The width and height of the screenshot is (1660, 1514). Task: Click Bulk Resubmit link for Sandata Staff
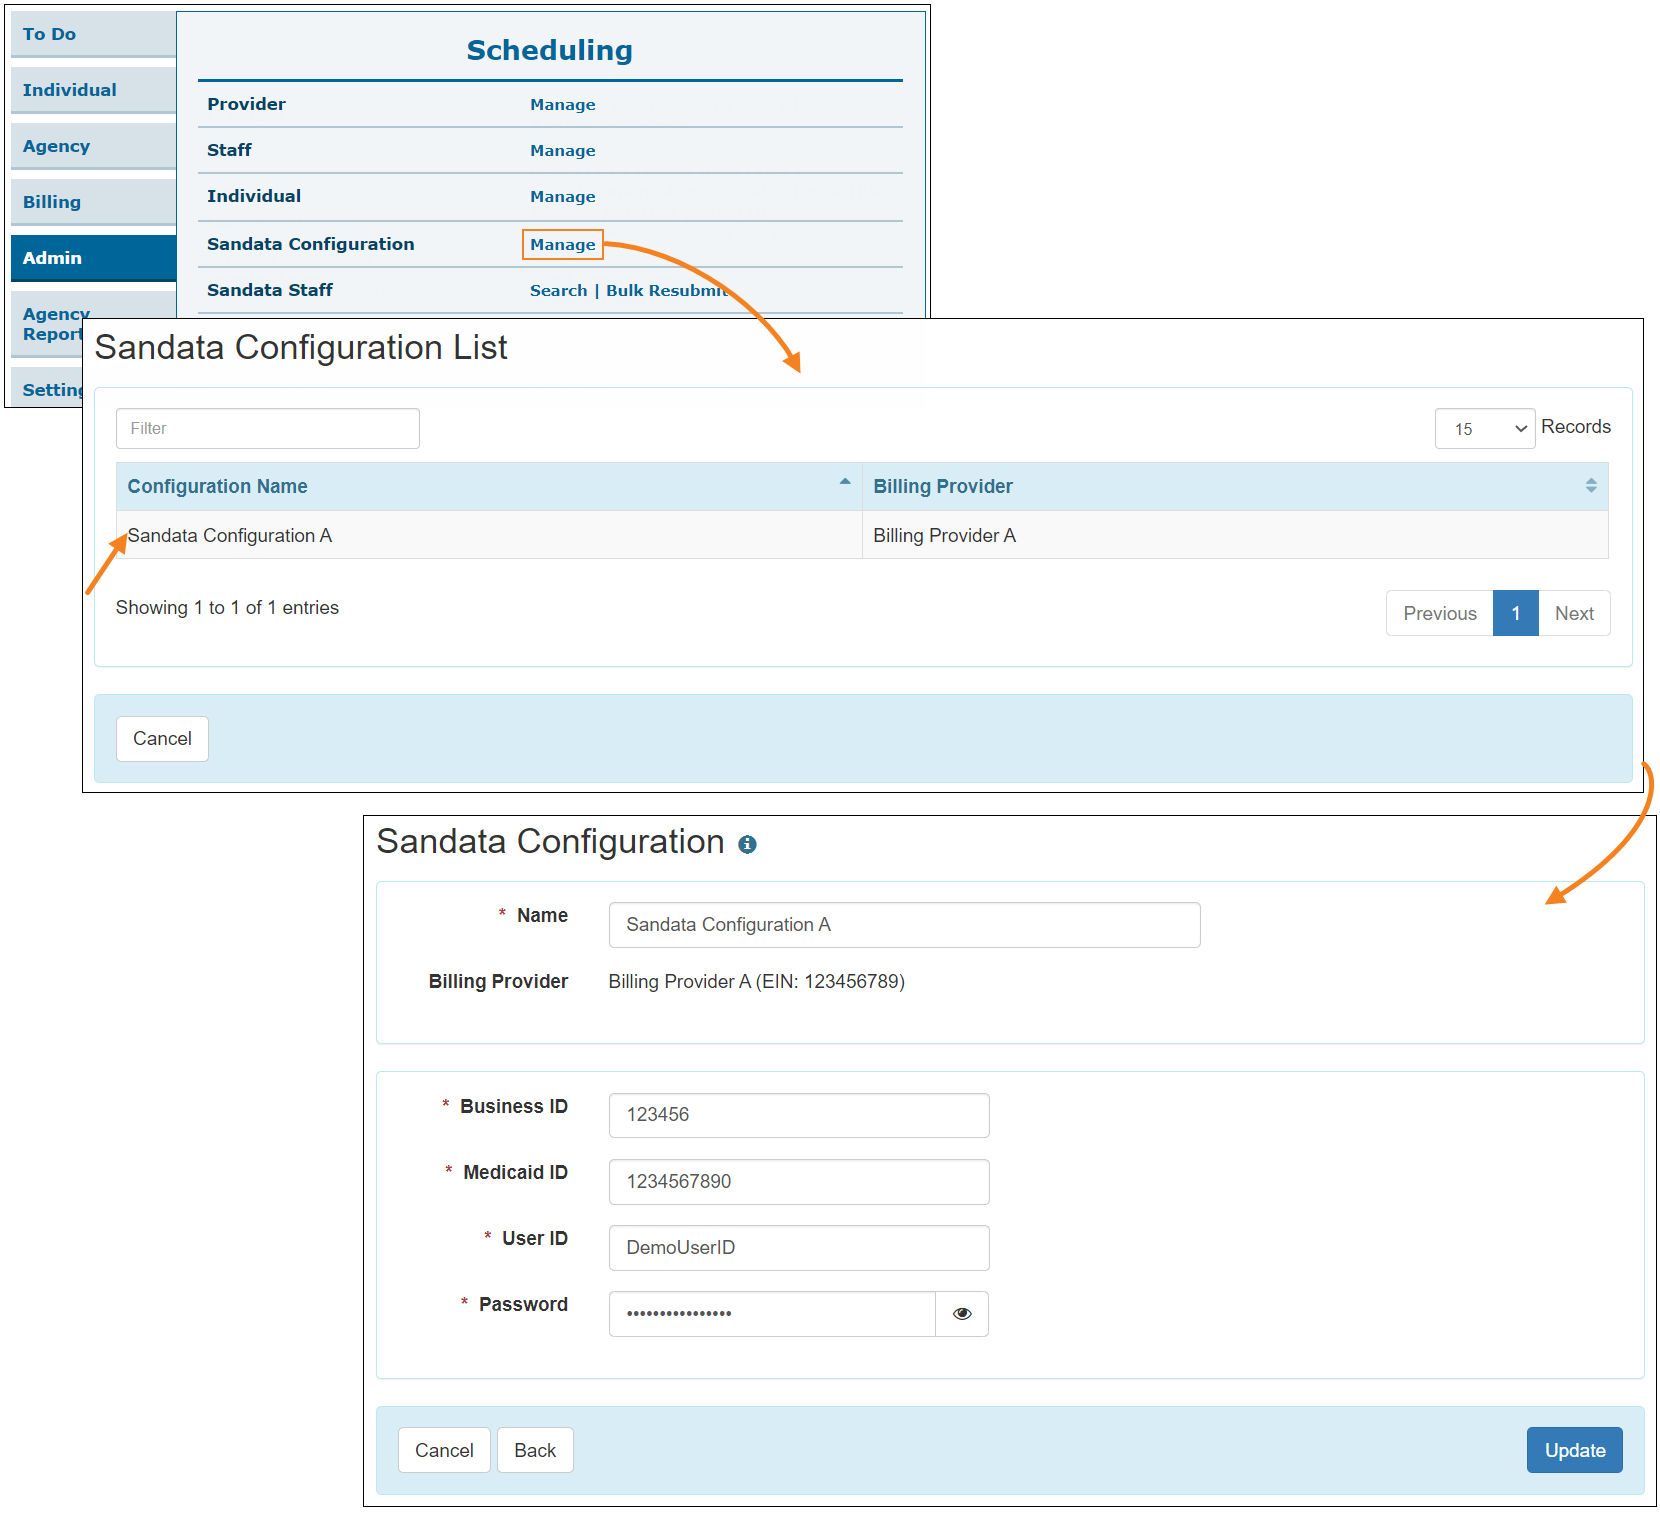pos(666,291)
